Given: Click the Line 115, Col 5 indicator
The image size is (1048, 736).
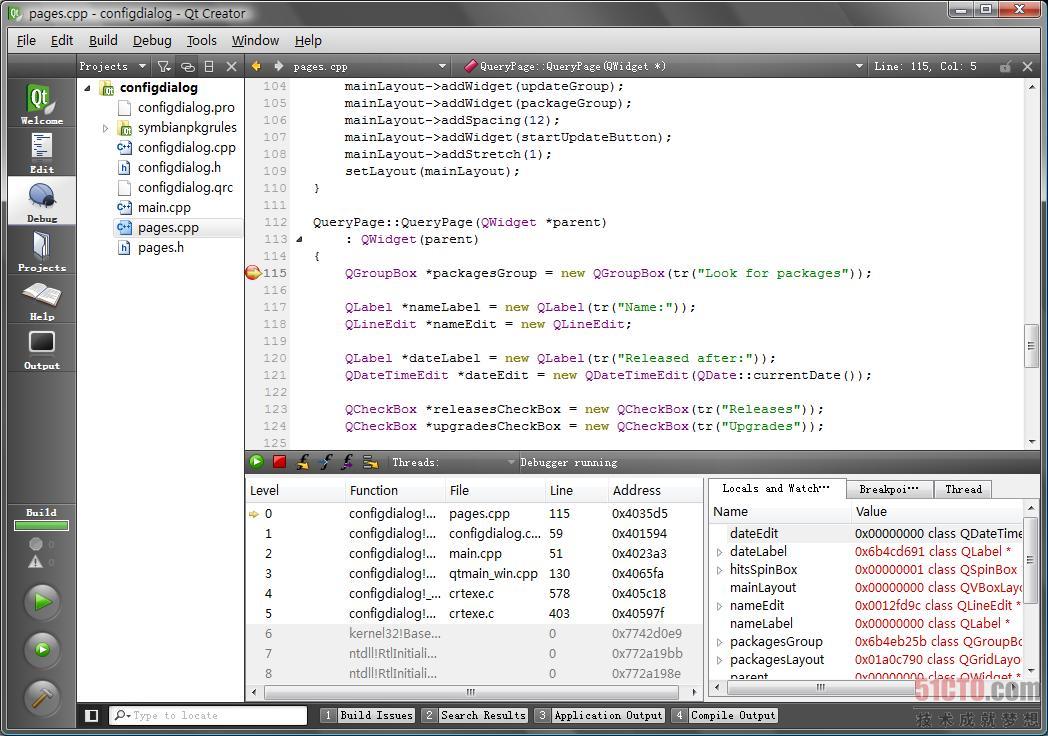Looking at the screenshot, I should [925, 66].
